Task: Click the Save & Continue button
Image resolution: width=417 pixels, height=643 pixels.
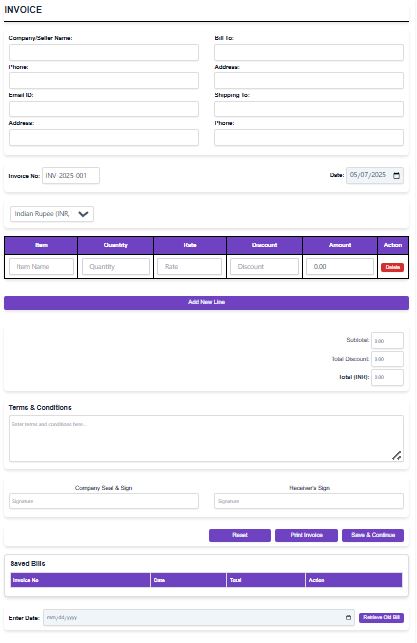Action: pos(373,535)
